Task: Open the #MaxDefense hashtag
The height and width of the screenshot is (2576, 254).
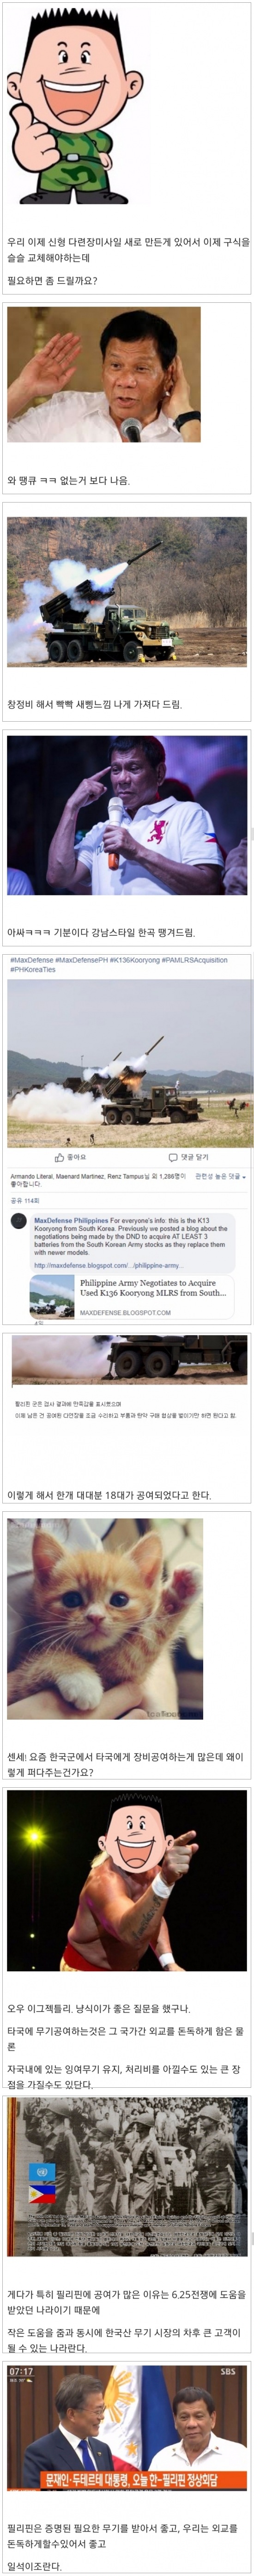Action: (x=31, y=960)
